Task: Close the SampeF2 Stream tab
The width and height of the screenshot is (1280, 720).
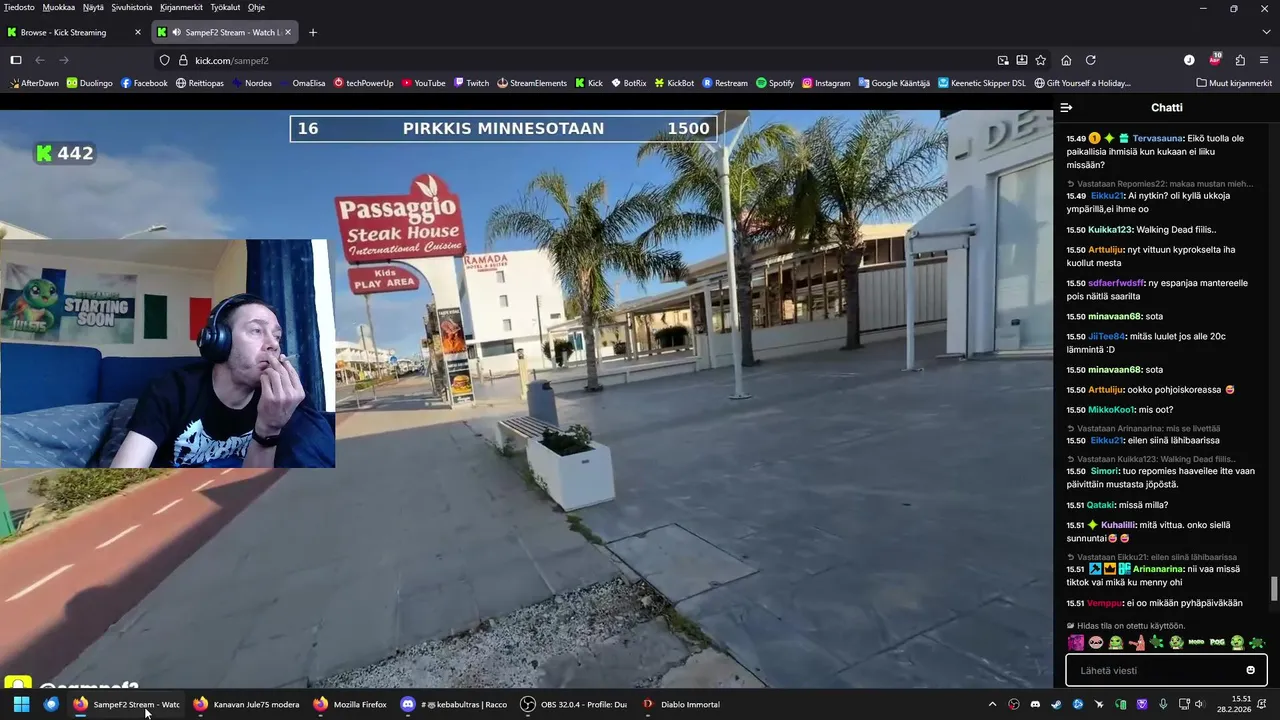Action: click(288, 32)
